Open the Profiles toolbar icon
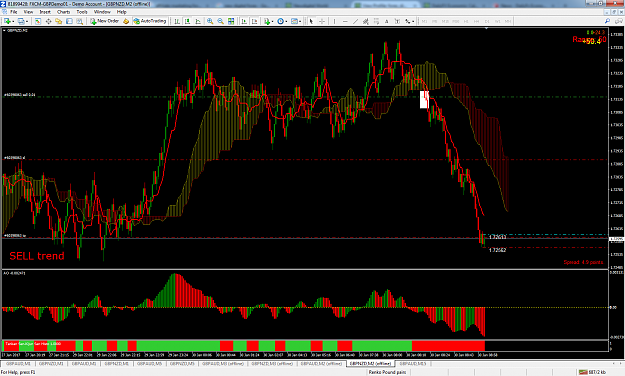Screen dimensions: 625x376 (21, 21)
